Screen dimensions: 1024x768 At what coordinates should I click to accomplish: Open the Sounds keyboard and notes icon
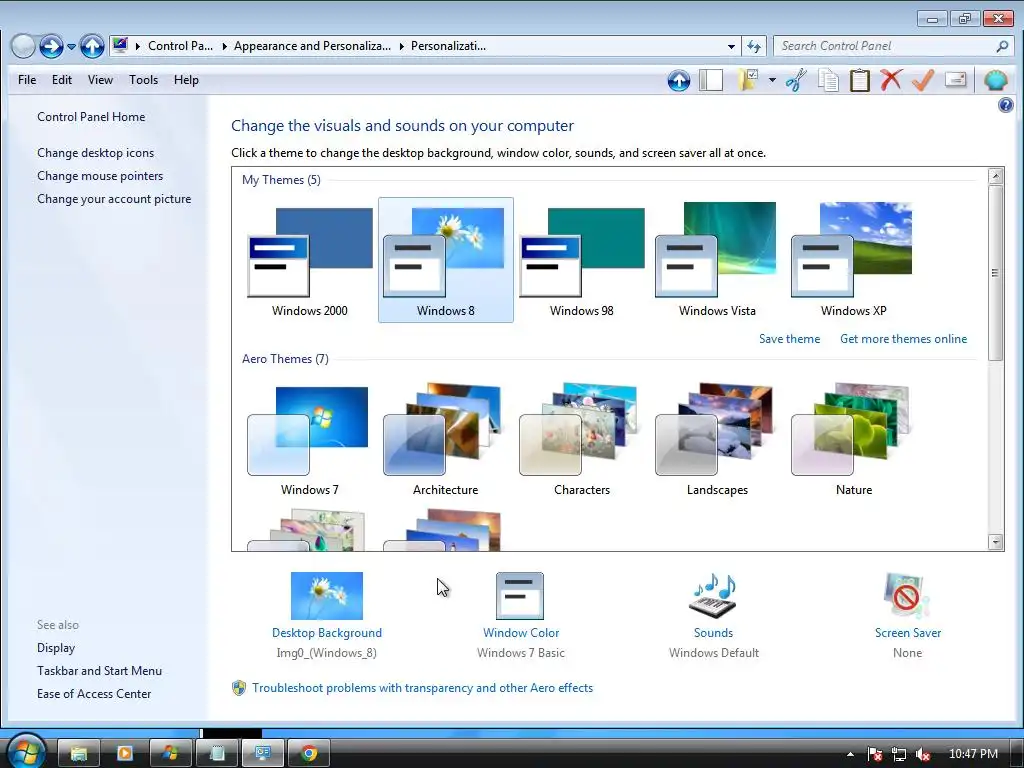[x=712, y=596]
